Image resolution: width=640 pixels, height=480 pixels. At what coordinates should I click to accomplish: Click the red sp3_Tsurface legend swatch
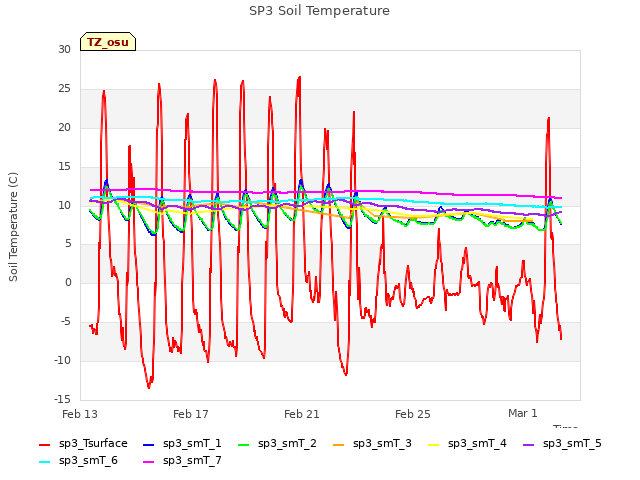[x=44, y=444]
